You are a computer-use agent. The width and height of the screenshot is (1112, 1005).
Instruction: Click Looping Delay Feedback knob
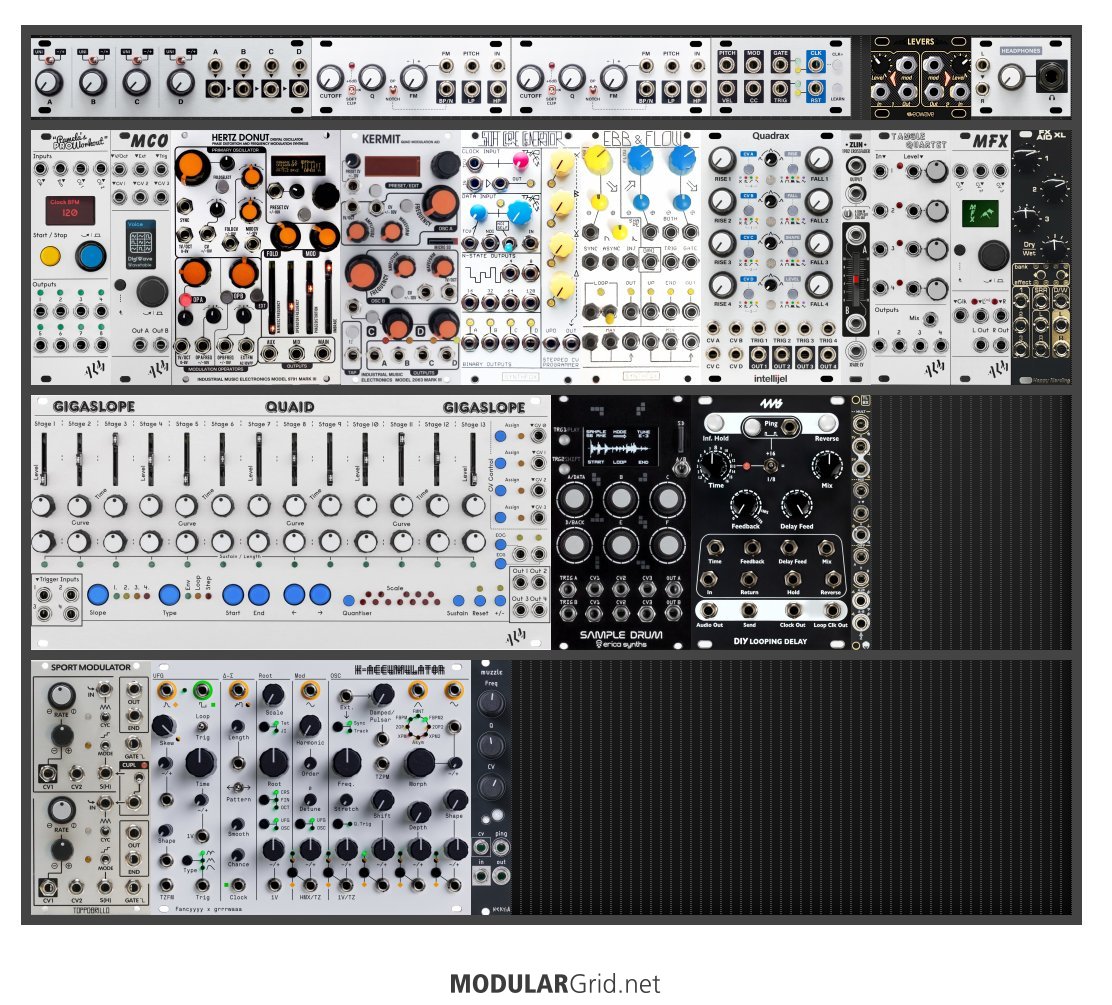[x=745, y=505]
